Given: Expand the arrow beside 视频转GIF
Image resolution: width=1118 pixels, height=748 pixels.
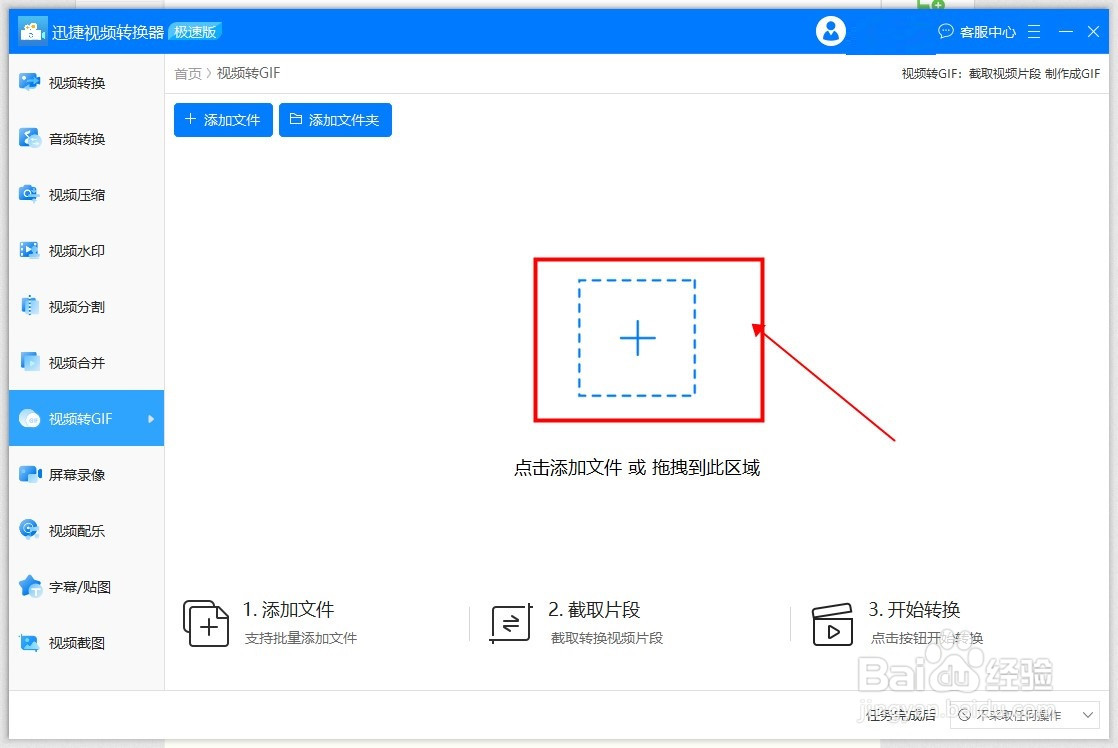Looking at the screenshot, I should point(151,419).
